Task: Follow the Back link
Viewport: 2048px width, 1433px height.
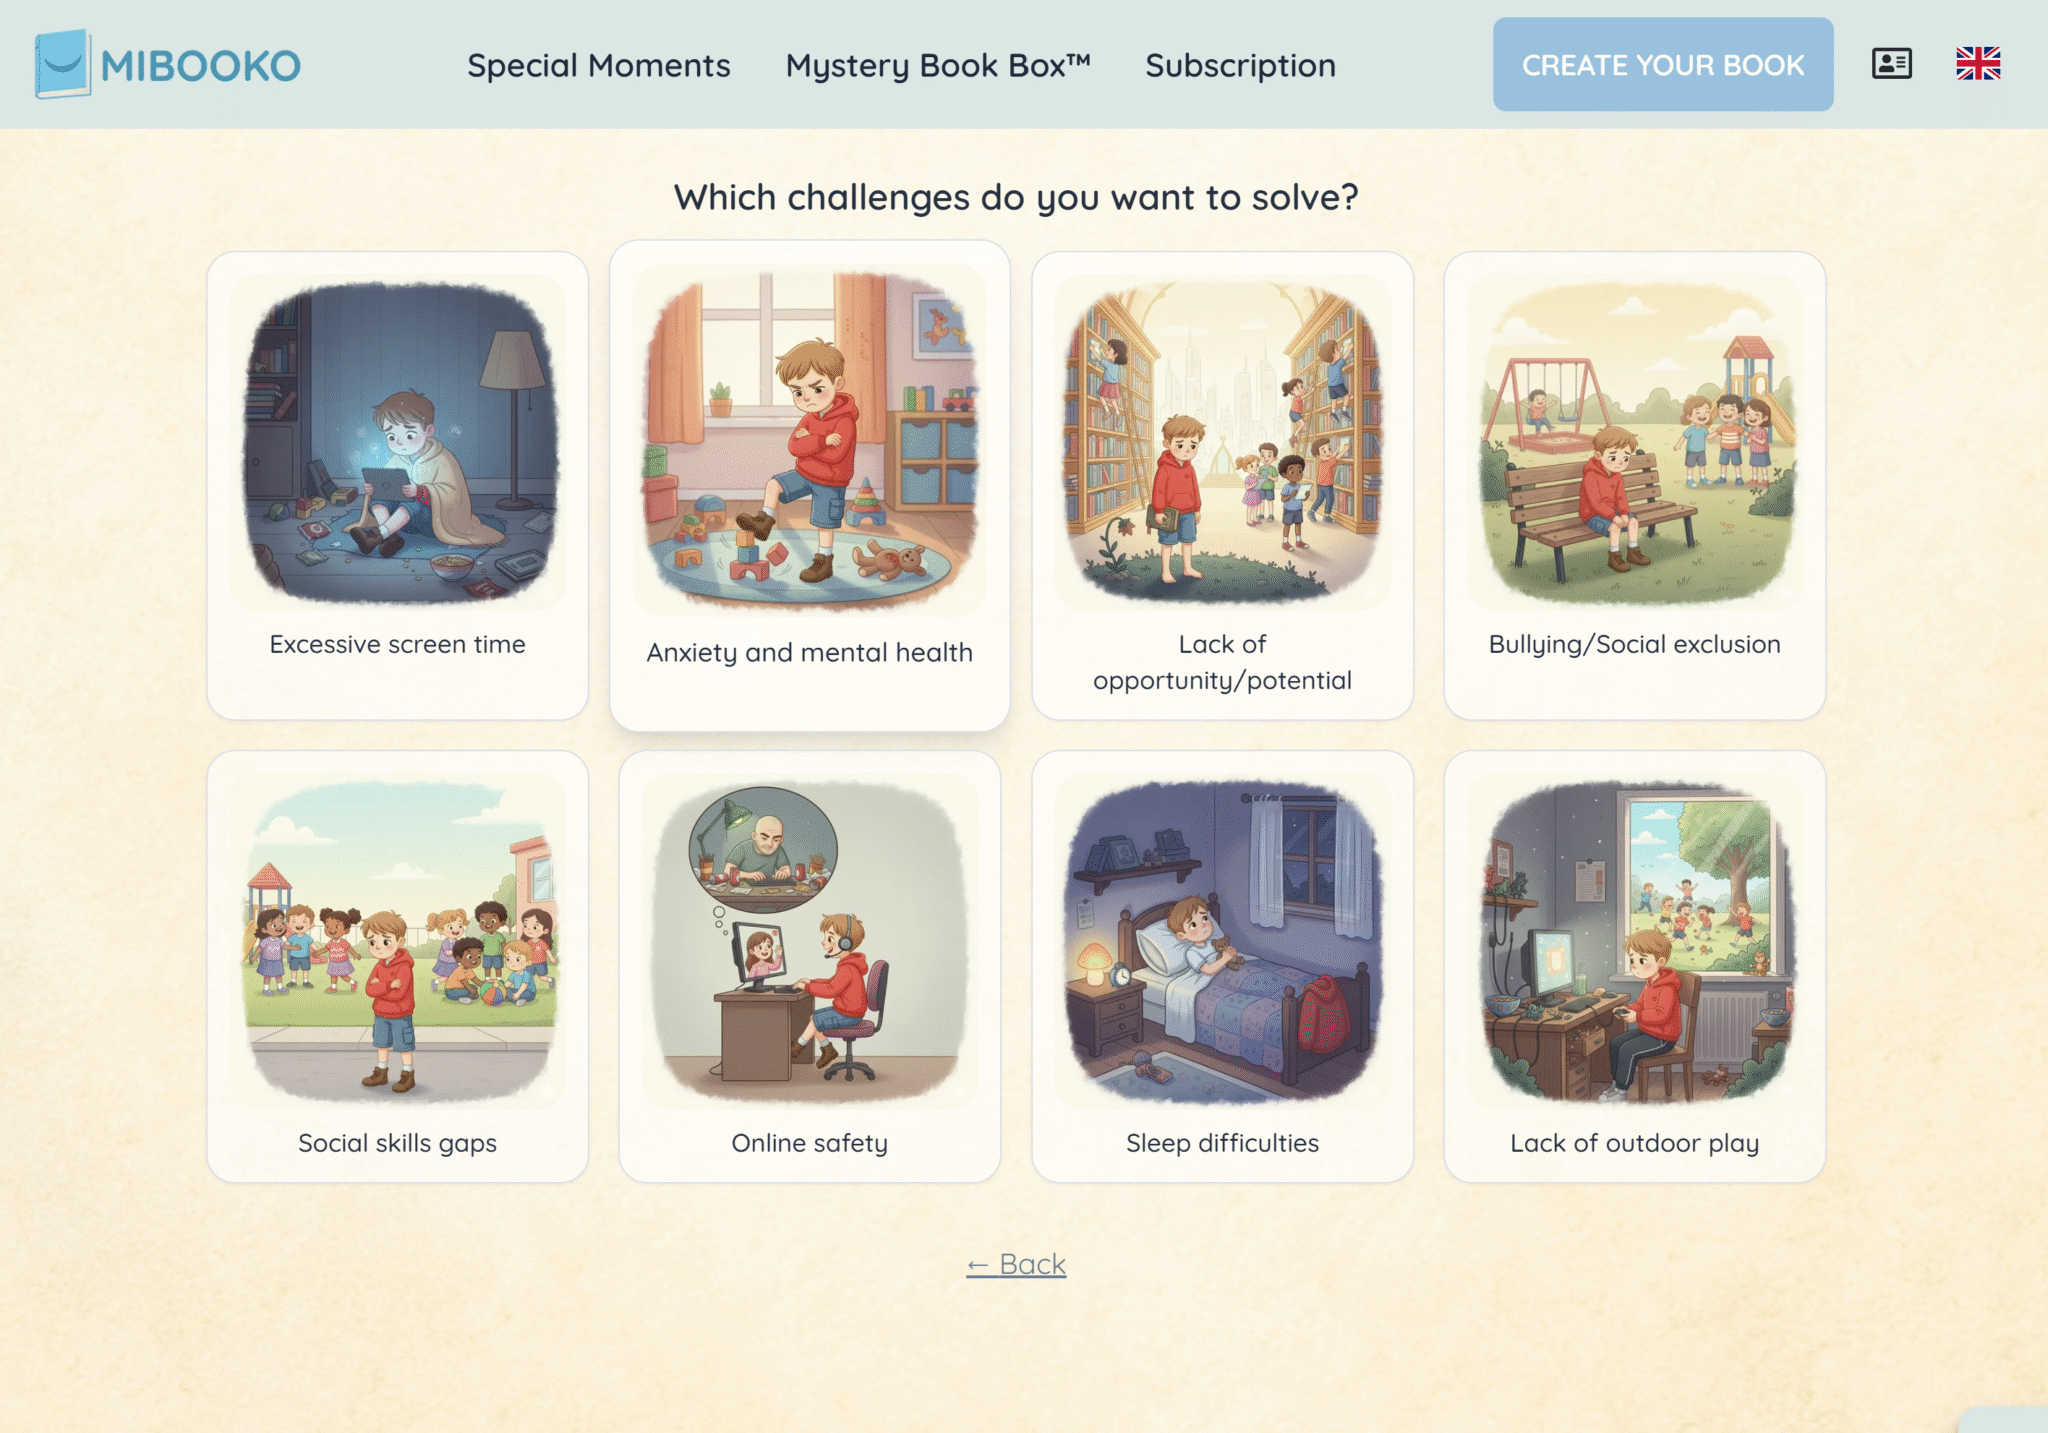Action: (x=1016, y=1264)
